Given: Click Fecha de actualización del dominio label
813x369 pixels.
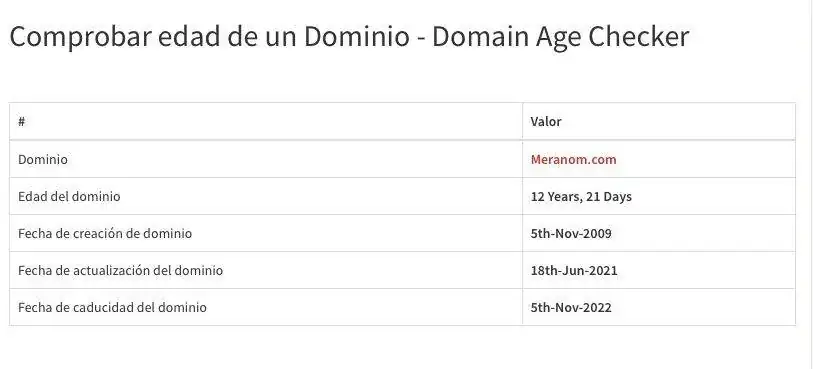Looking at the screenshot, I should pos(120,271).
